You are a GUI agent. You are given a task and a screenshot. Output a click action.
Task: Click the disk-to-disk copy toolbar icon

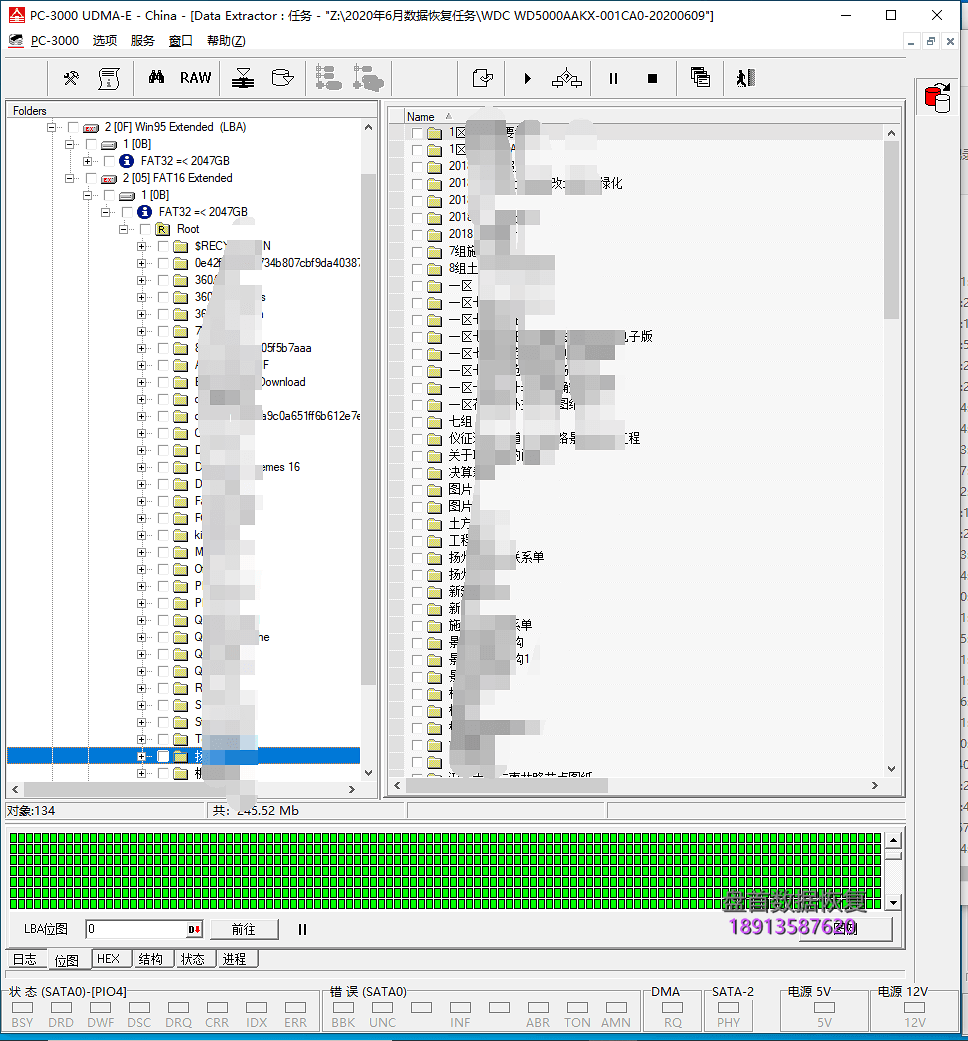tap(243, 78)
